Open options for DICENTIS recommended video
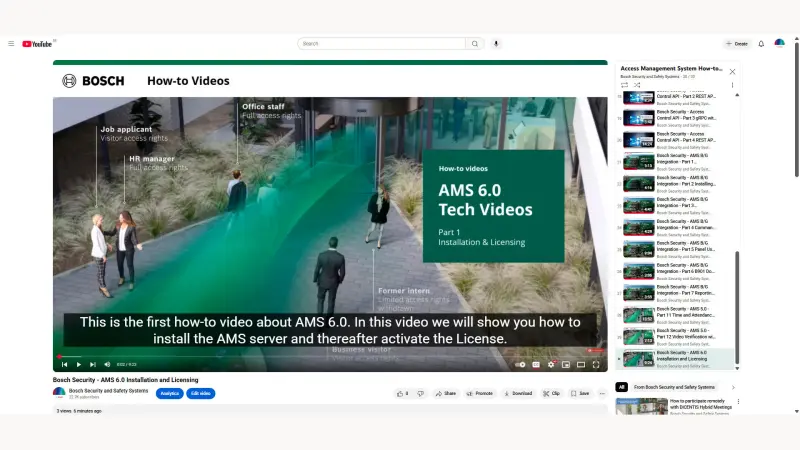 tap(738, 402)
